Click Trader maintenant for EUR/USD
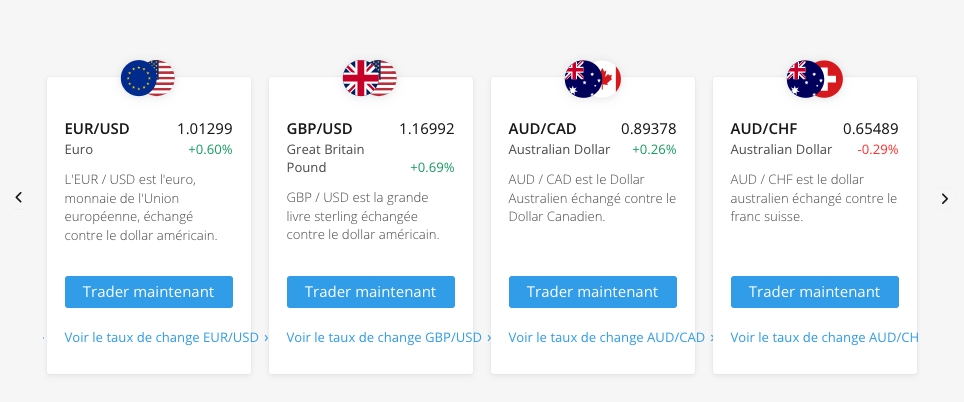The image size is (964, 402). [x=149, y=292]
